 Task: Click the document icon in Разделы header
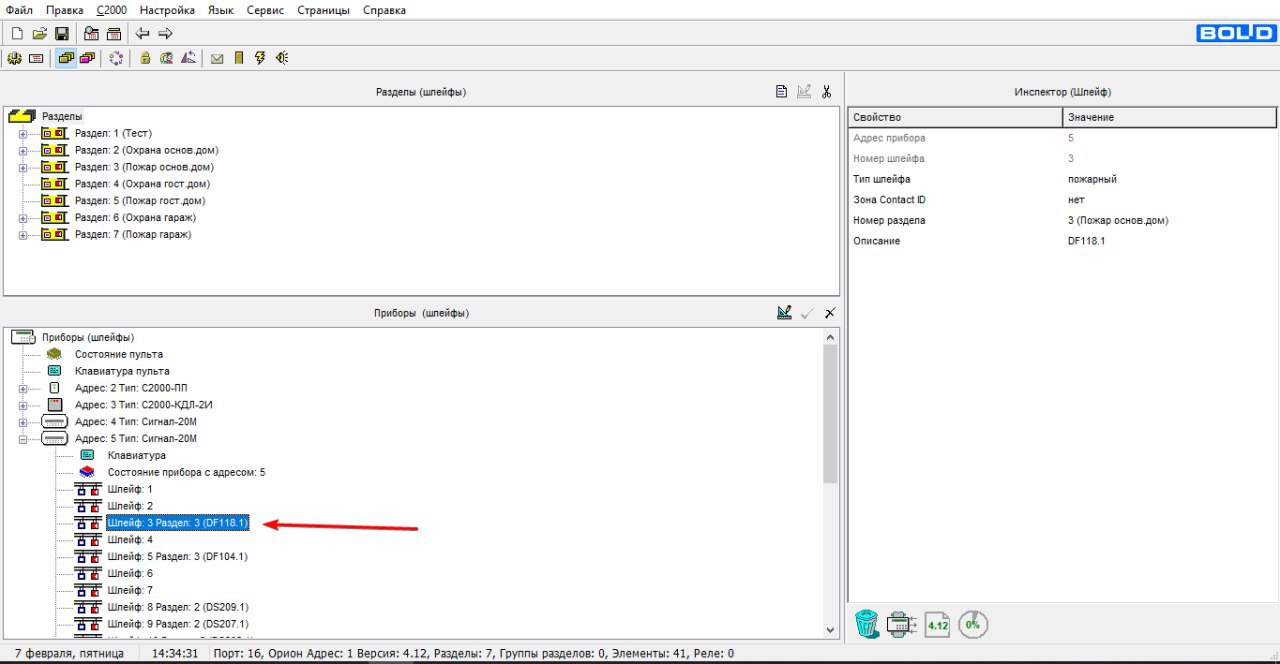(x=782, y=92)
